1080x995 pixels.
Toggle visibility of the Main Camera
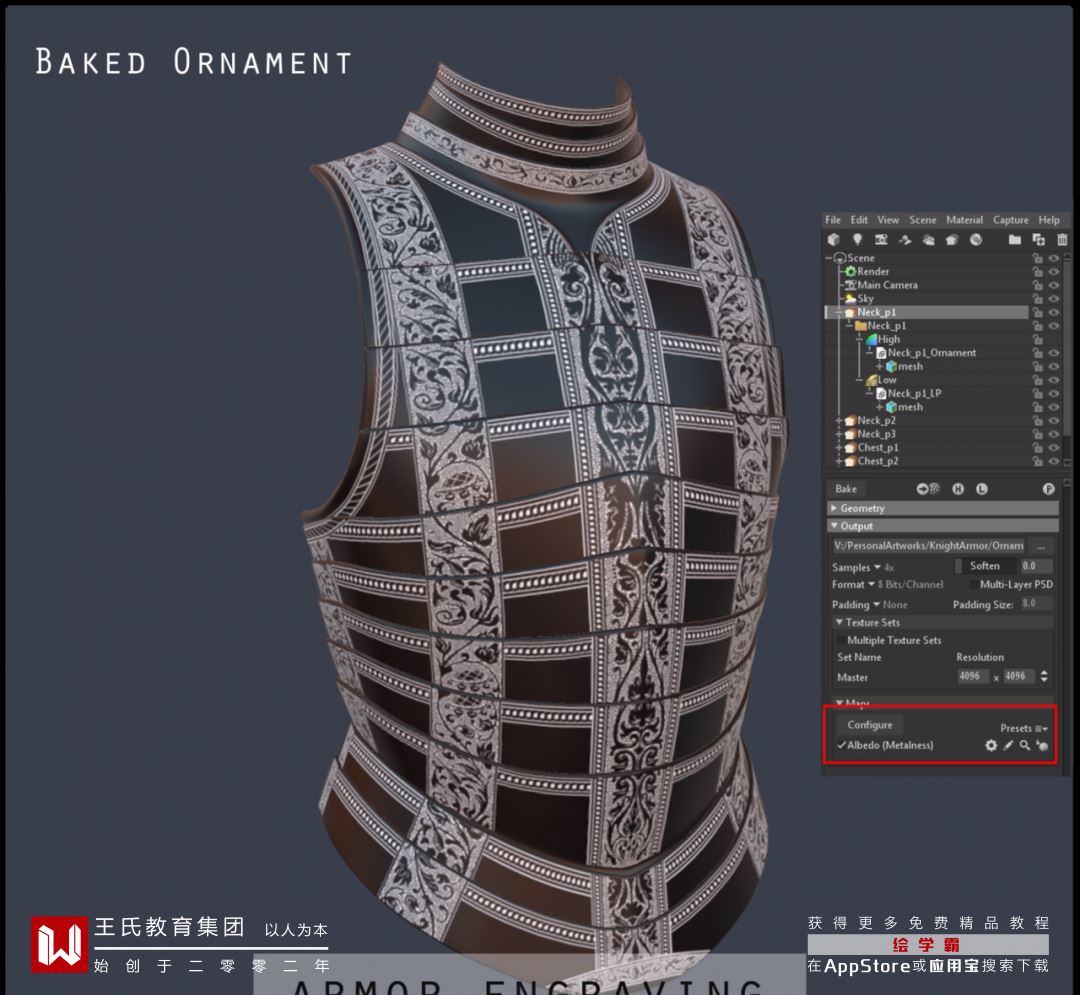tap(1054, 285)
